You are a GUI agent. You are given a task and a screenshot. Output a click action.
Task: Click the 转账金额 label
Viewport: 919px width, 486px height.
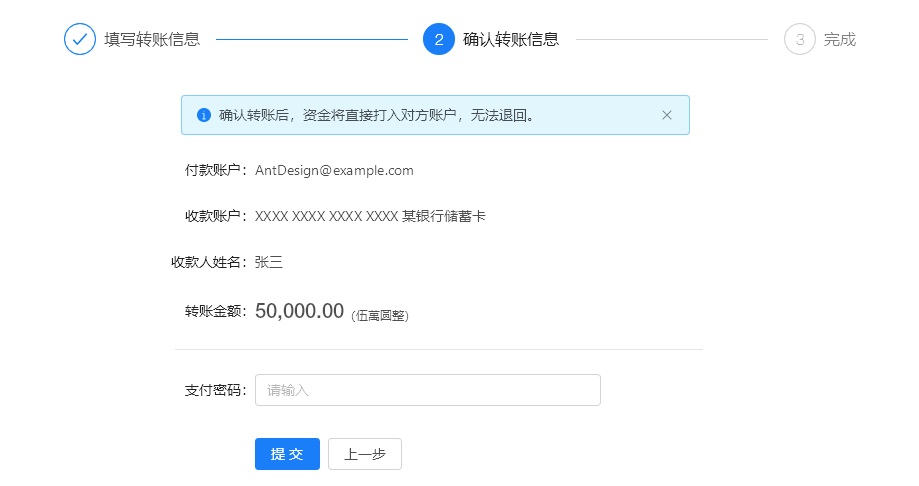(216, 311)
